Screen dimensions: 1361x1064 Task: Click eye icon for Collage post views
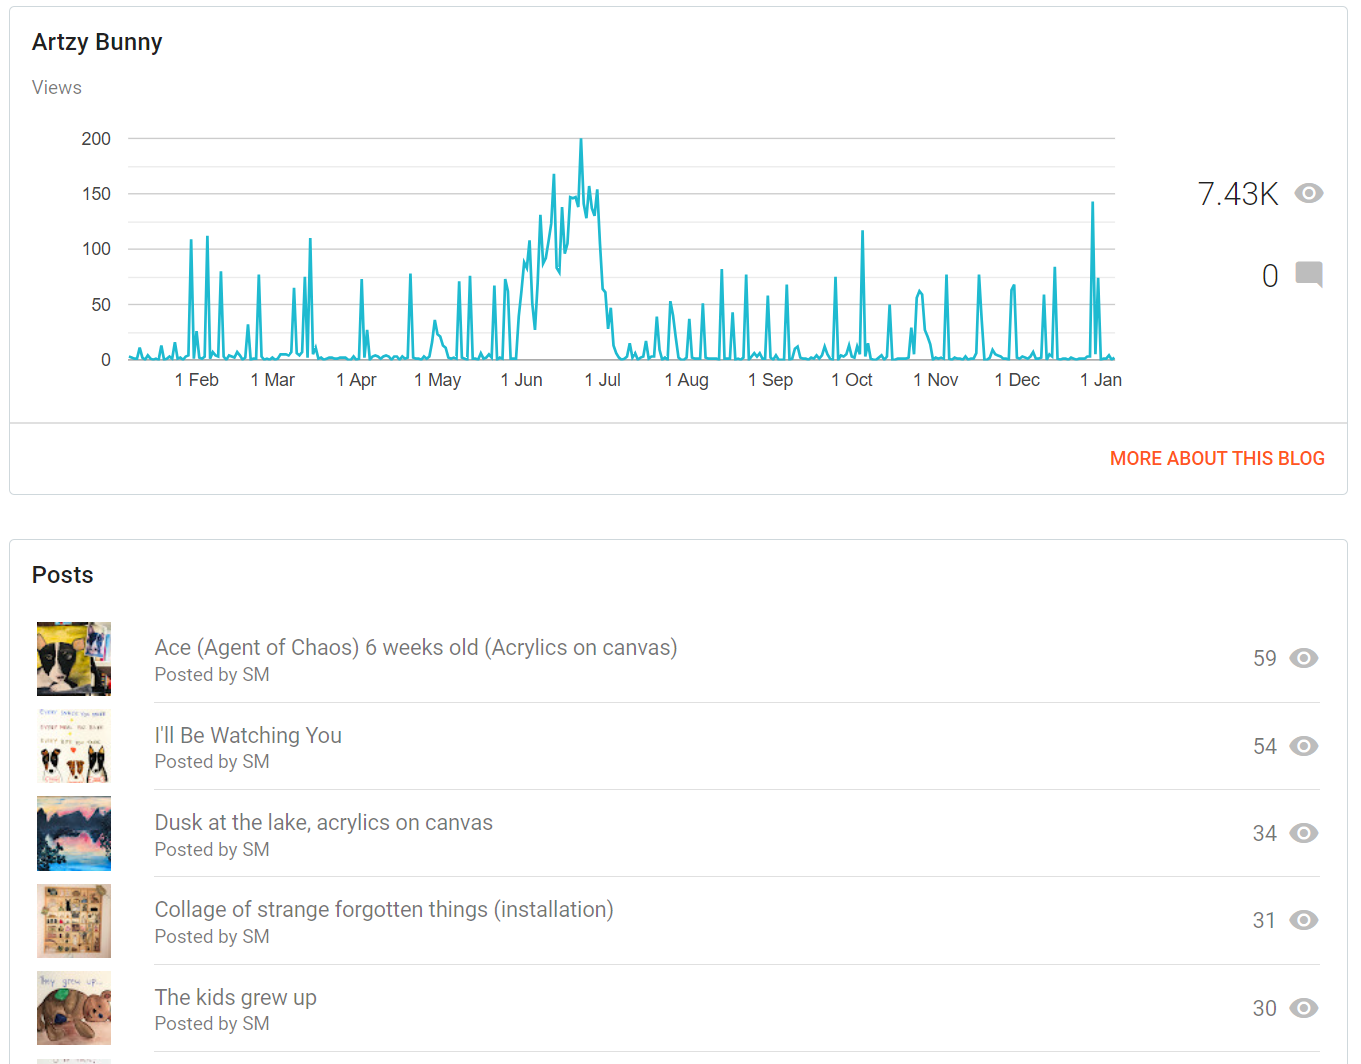click(1303, 920)
